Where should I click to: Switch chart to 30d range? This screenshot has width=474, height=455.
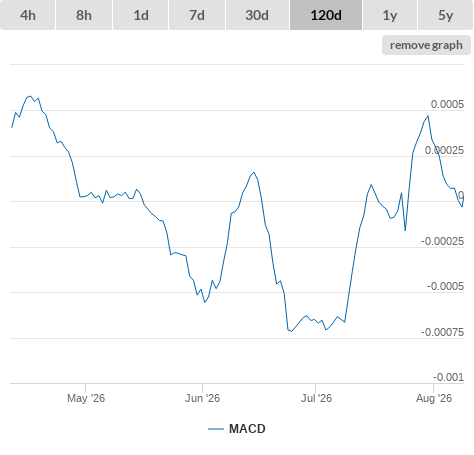pyautogui.click(x=257, y=15)
